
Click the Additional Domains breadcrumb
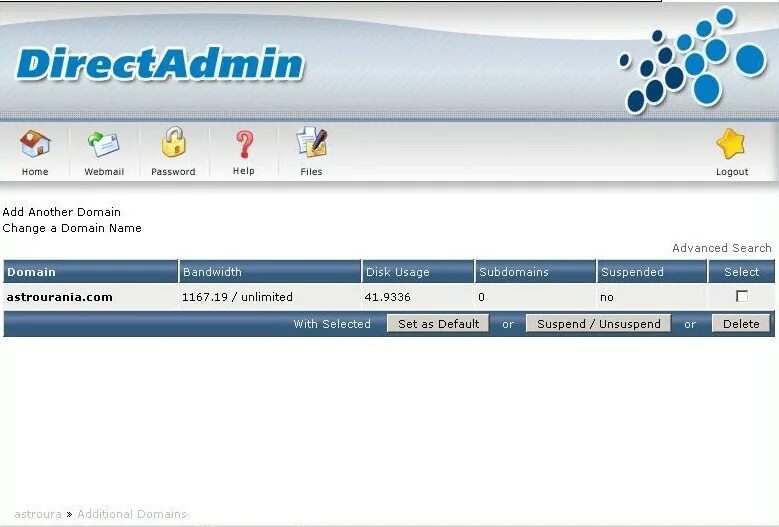click(x=132, y=514)
